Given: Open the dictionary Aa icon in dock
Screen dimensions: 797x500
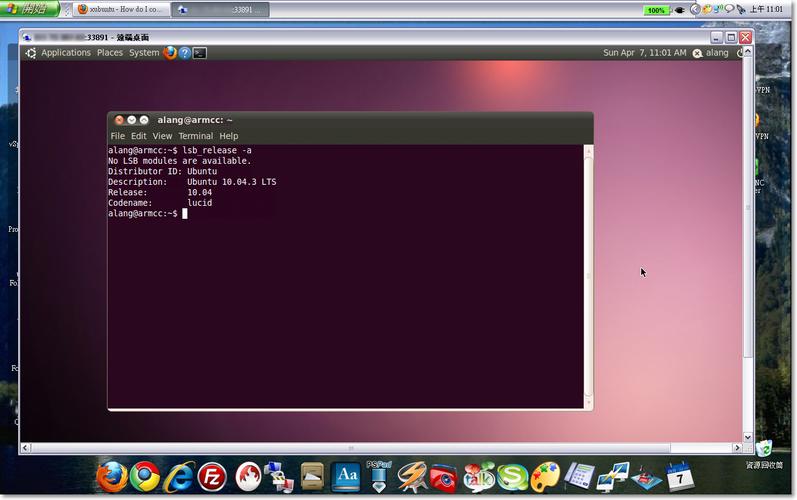Looking at the screenshot, I should point(346,477).
